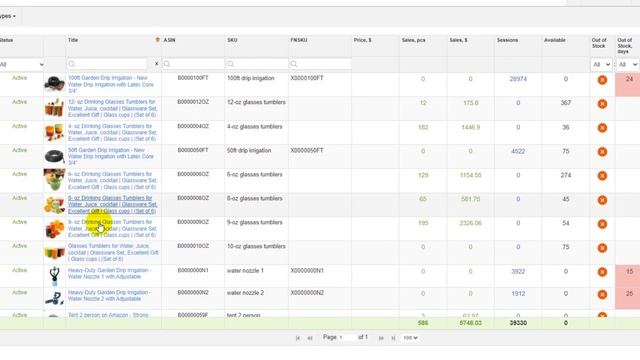This screenshot has width=640, height=360.
Task: Click out-of-stock icon for 100ft drip irrigation
Action: pyautogui.click(x=602, y=80)
